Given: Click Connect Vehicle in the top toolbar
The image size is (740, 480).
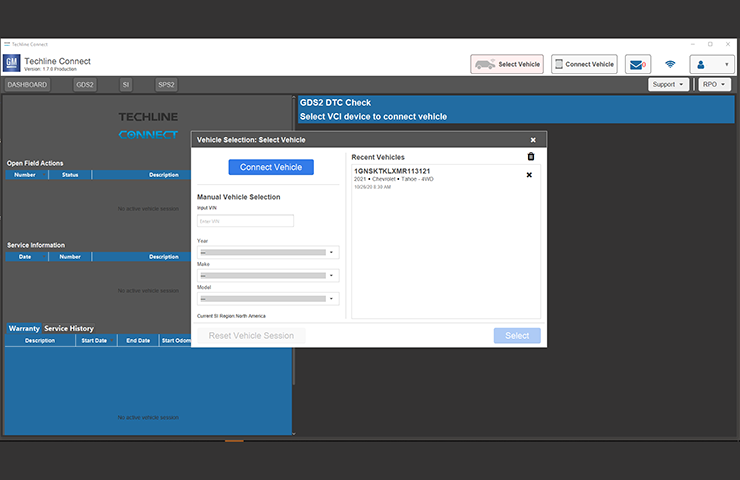Looking at the screenshot, I should pos(584,64).
